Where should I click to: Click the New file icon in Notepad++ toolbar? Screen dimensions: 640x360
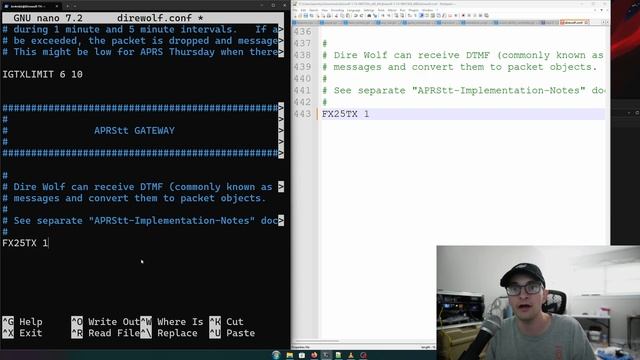[x=295, y=15]
